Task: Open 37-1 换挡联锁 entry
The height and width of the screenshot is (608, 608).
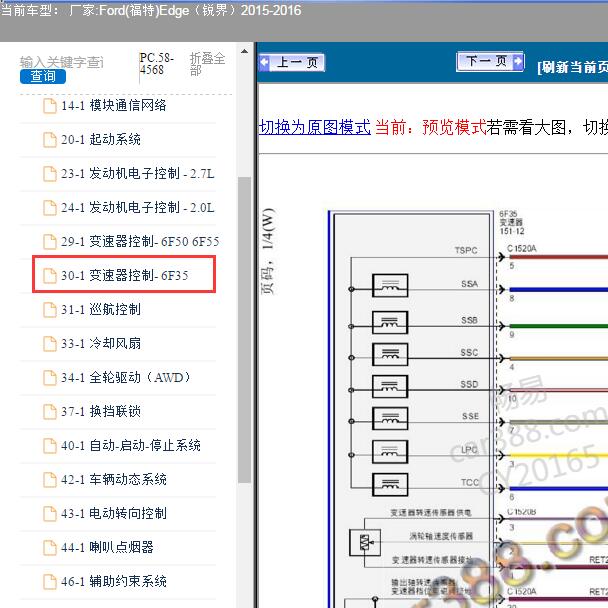Action: [x=101, y=411]
